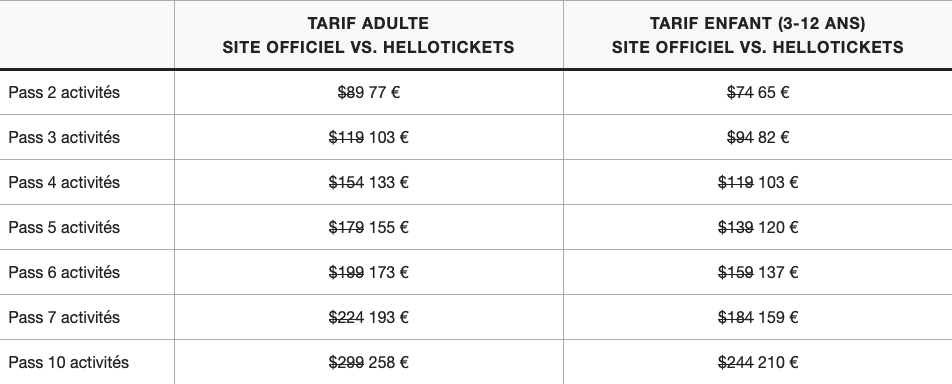952x384 pixels.
Task: Click the child price $74 65 €
Action: [758, 92]
